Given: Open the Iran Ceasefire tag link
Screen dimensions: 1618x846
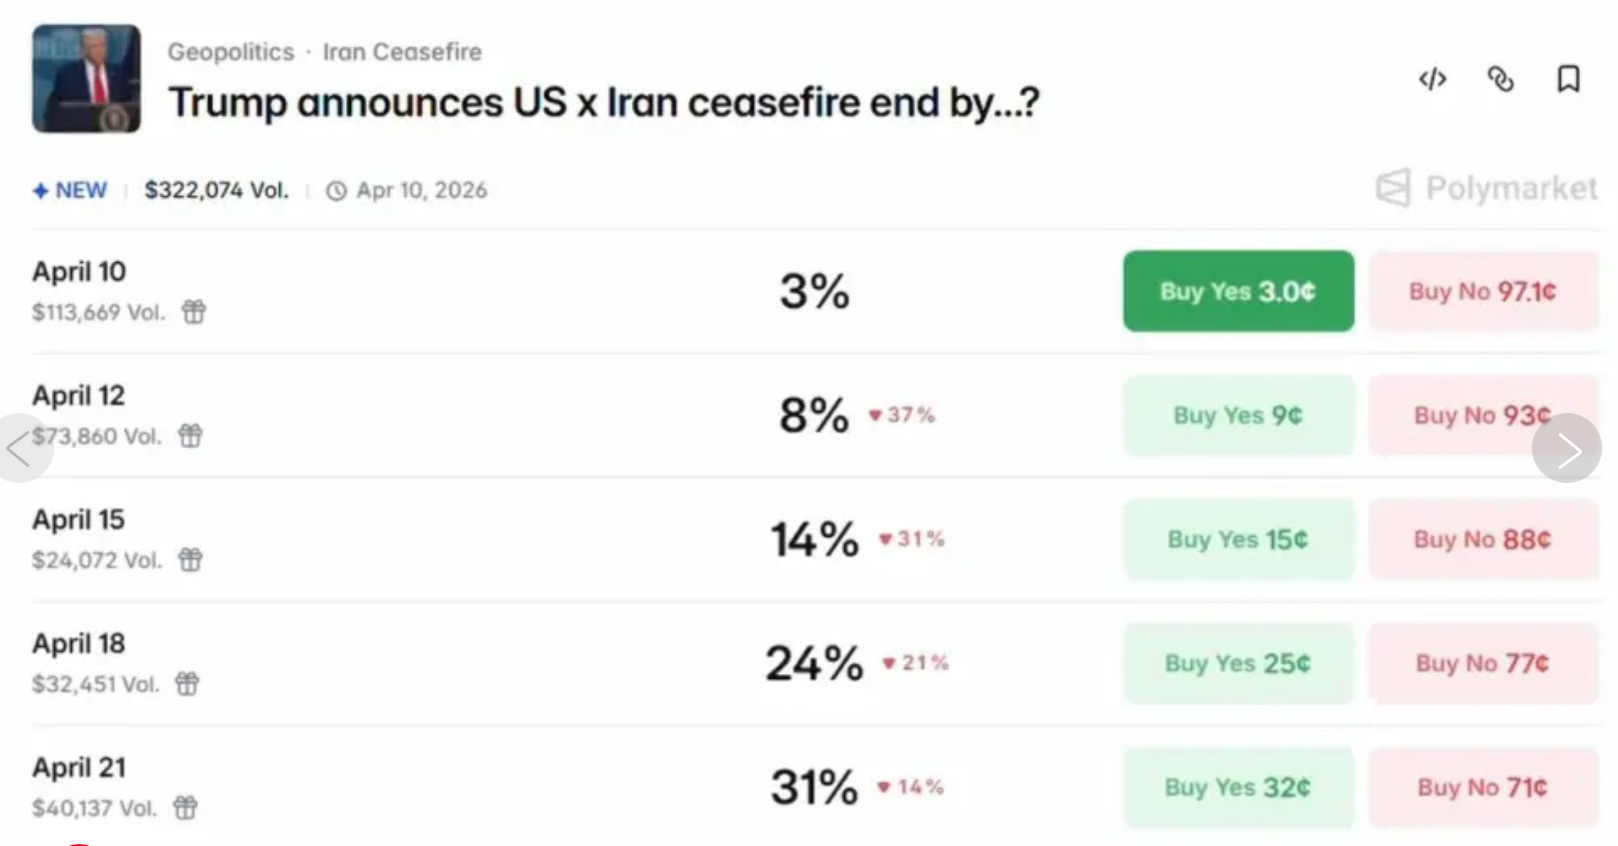Looking at the screenshot, I should pyautogui.click(x=402, y=52).
